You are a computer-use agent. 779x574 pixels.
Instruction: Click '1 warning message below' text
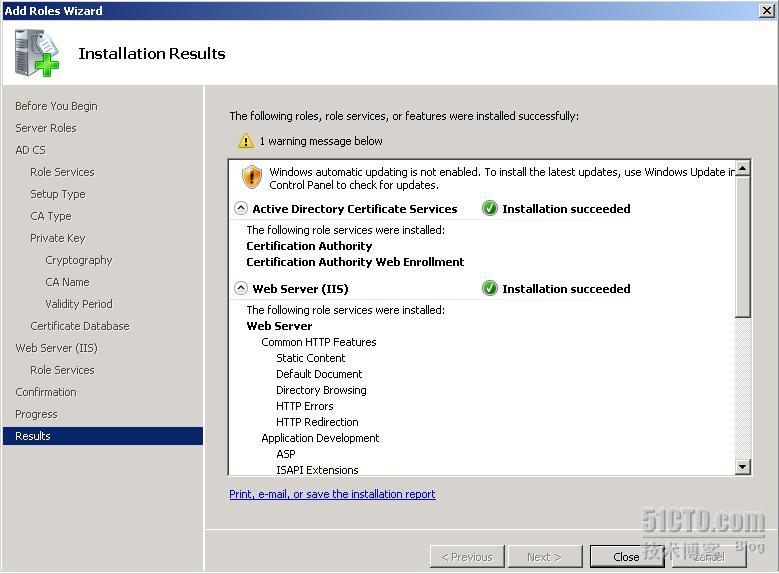[321, 141]
